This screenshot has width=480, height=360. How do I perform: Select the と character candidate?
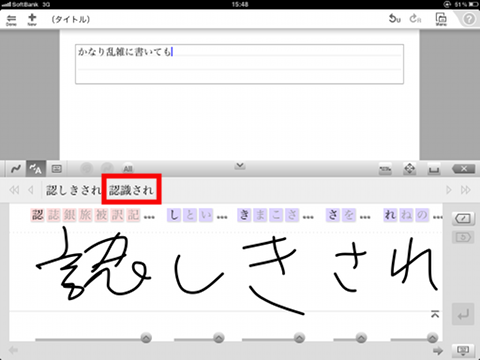click(190, 215)
